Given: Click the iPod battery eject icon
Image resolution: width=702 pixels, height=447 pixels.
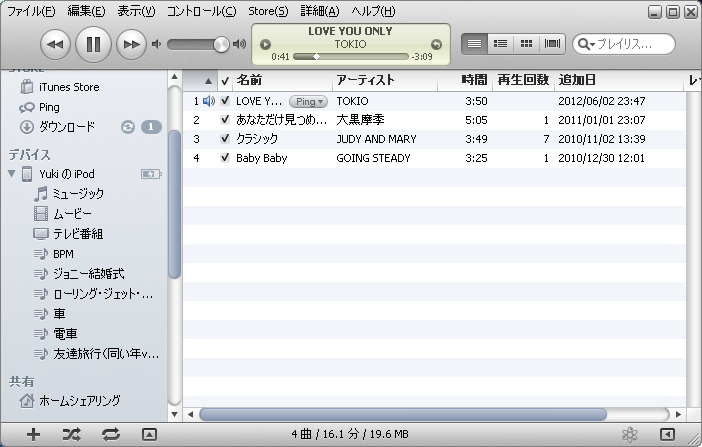Looking at the screenshot, I should click(151, 174).
